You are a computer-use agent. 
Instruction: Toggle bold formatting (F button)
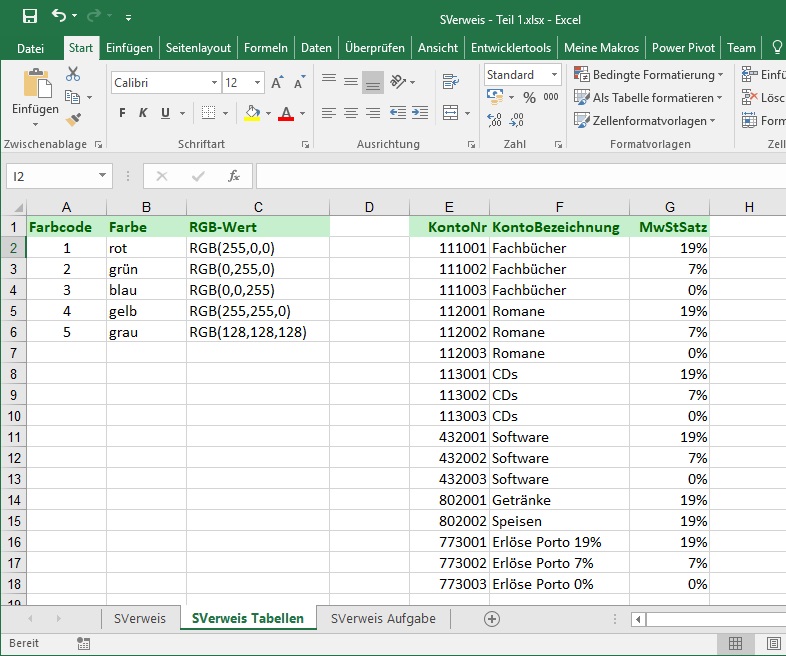coord(122,113)
